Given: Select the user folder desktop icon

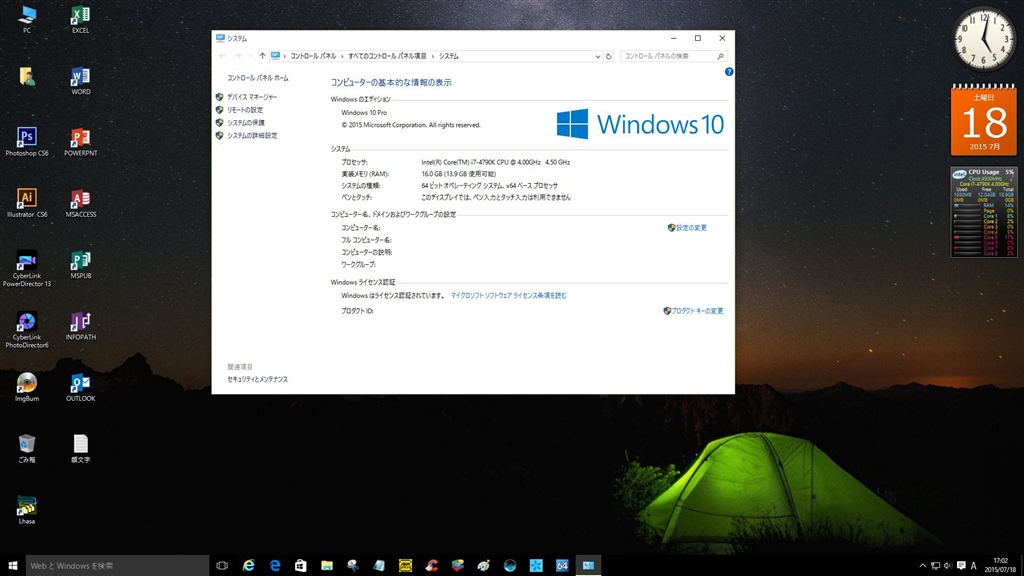Looking at the screenshot, I should click(x=27, y=77).
